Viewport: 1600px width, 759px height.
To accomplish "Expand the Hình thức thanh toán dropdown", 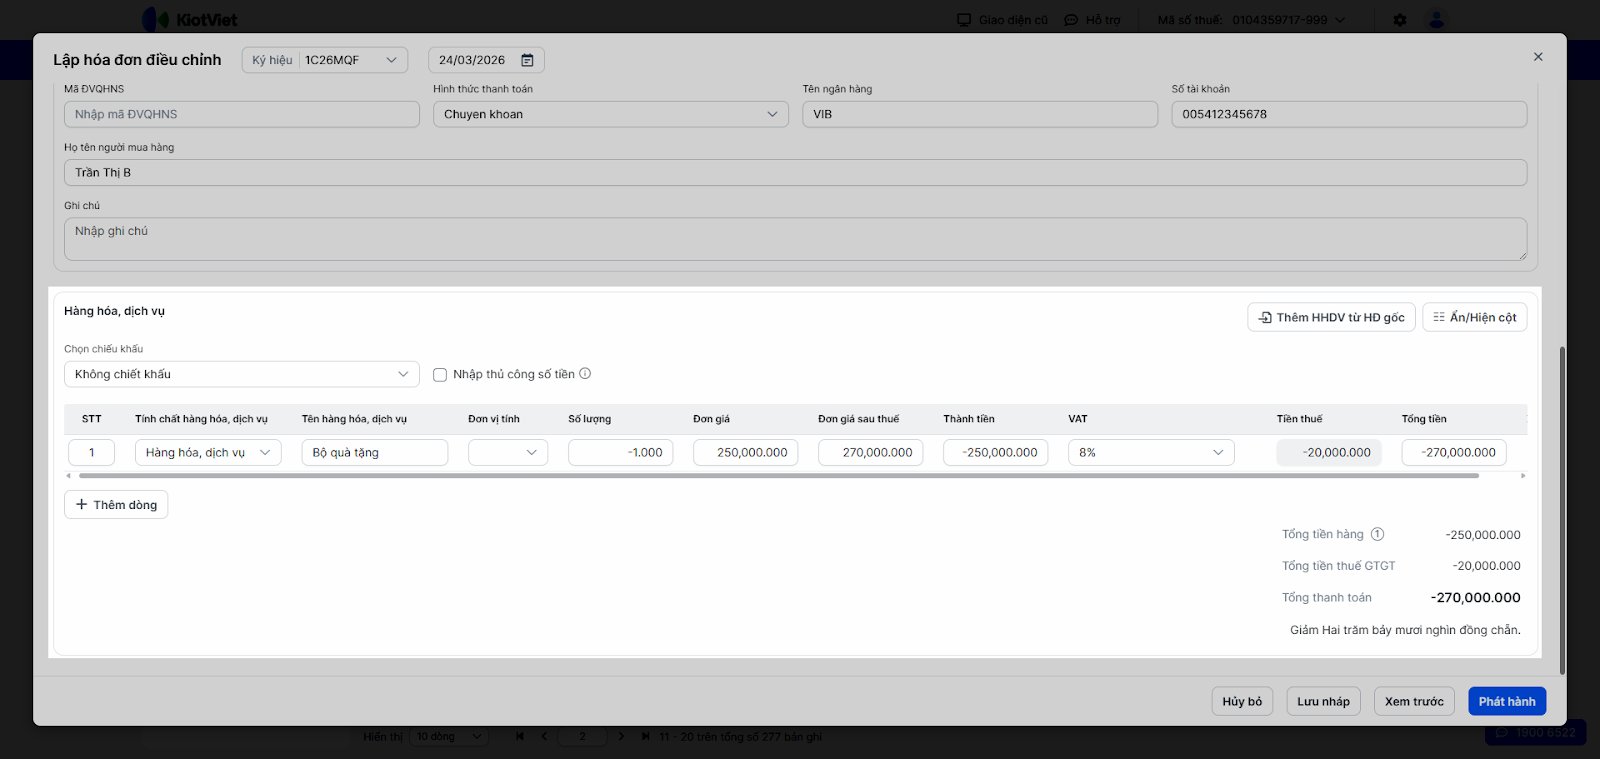I will 611,114.
